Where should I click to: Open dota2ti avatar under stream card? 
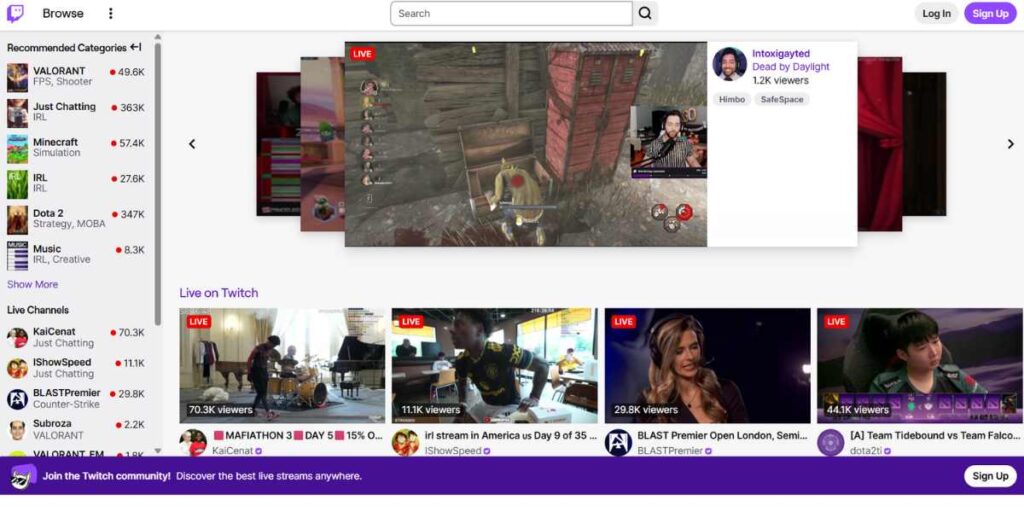click(x=830, y=442)
